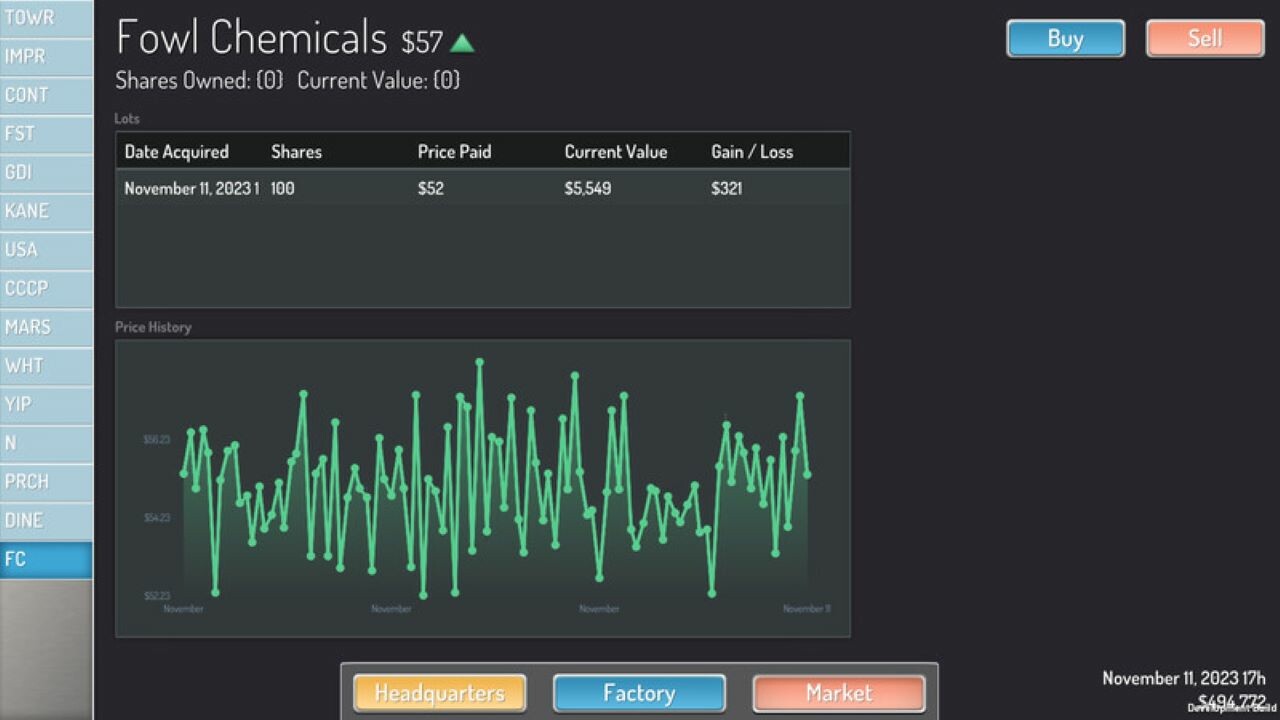The height and width of the screenshot is (720, 1280).
Task: Choose the CONT ticker from list
Action: point(46,95)
